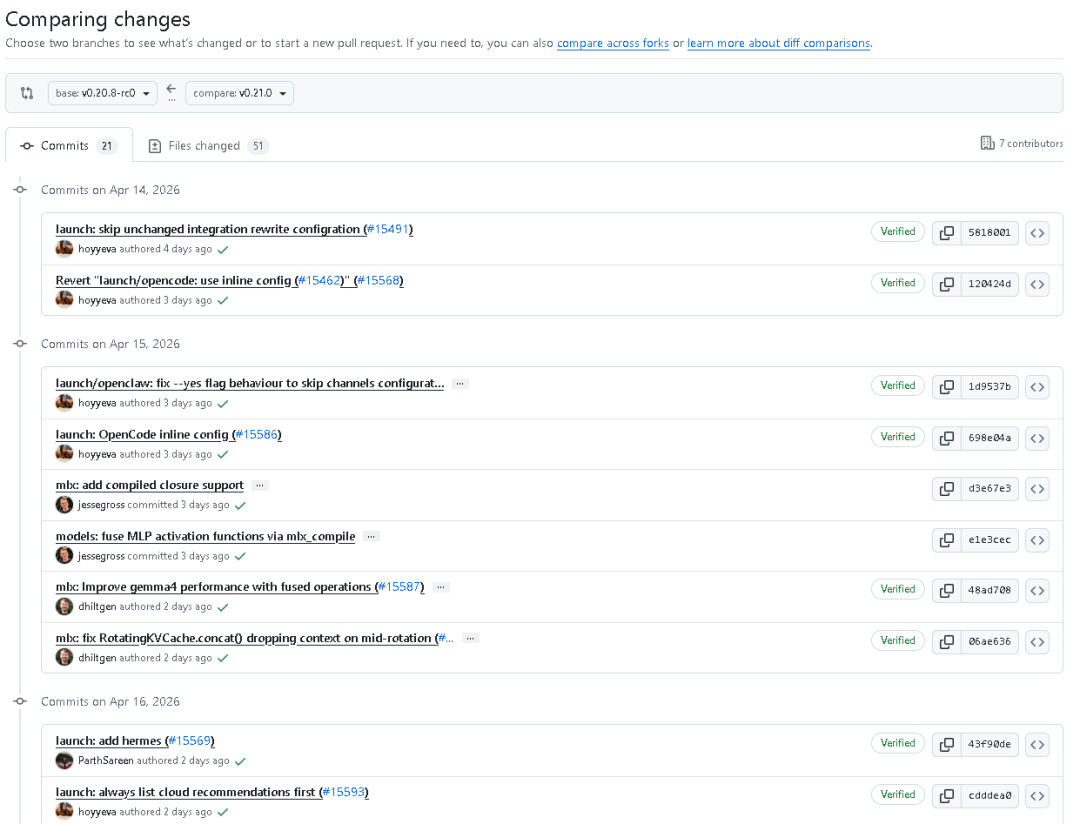Screen dimensions: 1080x824
Task: Copy full SHA for commit 43f90de
Action: [946, 745]
